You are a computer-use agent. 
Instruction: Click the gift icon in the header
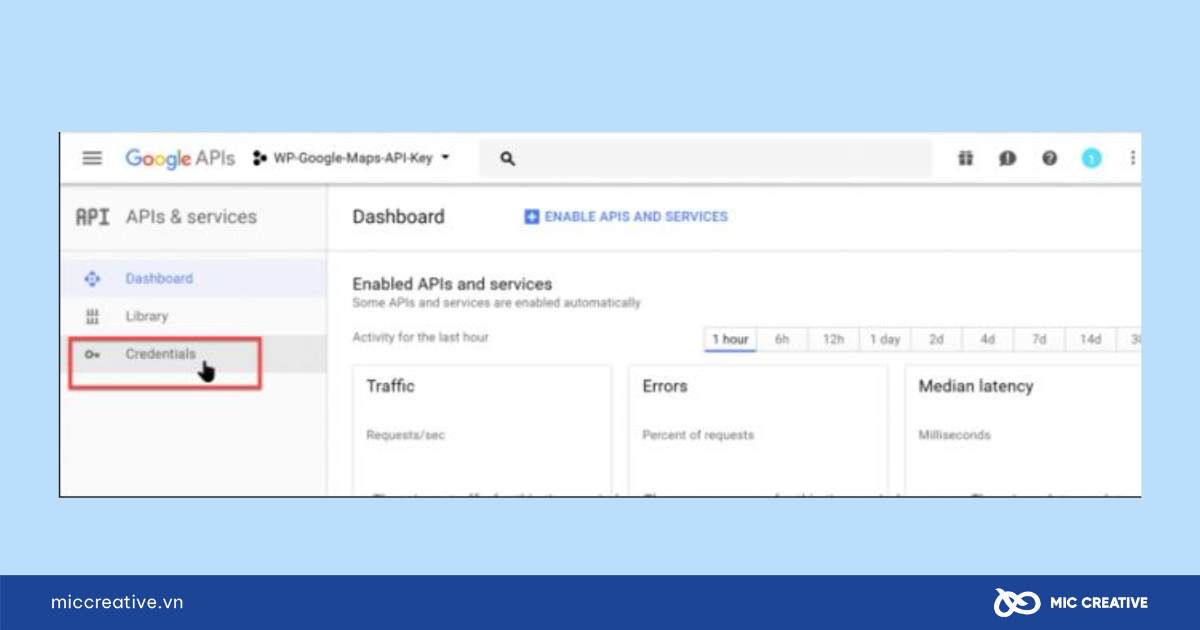pyautogui.click(x=965, y=158)
